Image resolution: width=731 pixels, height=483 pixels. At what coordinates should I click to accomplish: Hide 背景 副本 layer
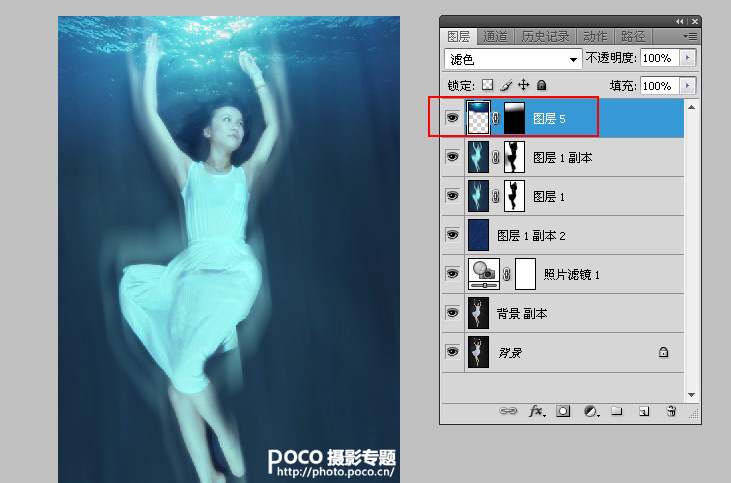452,312
